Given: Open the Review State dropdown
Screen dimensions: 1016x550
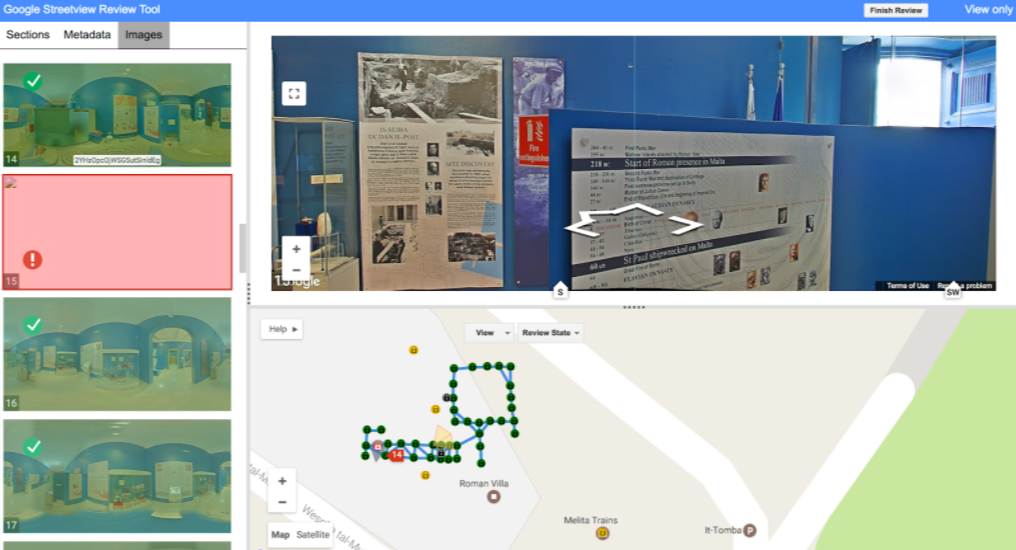Looking at the screenshot, I should click(550, 333).
